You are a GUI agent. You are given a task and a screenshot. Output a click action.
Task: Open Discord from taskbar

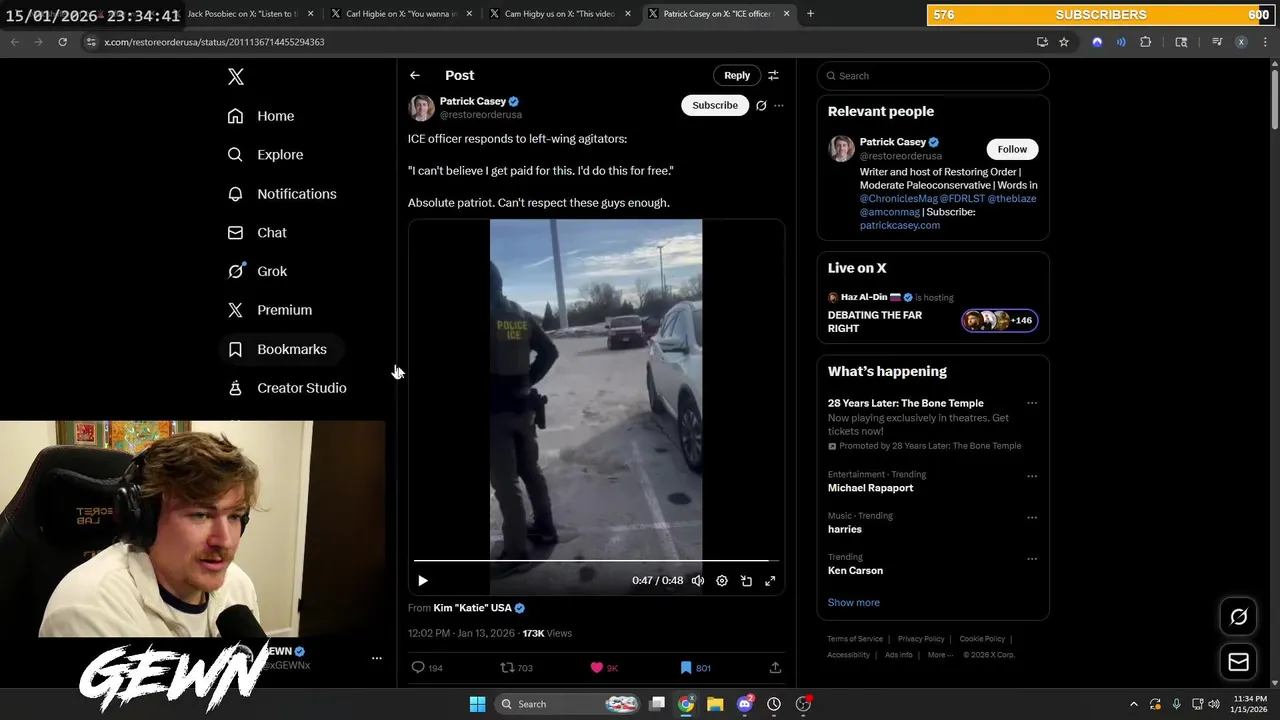[x=744, y=704]
